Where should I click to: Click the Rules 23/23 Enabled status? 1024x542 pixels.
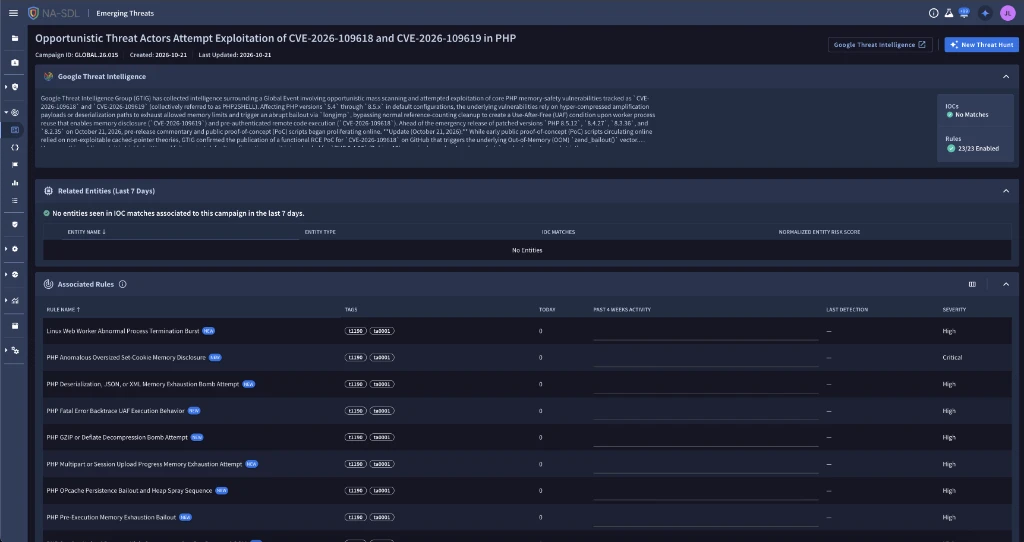pos(973,148)
